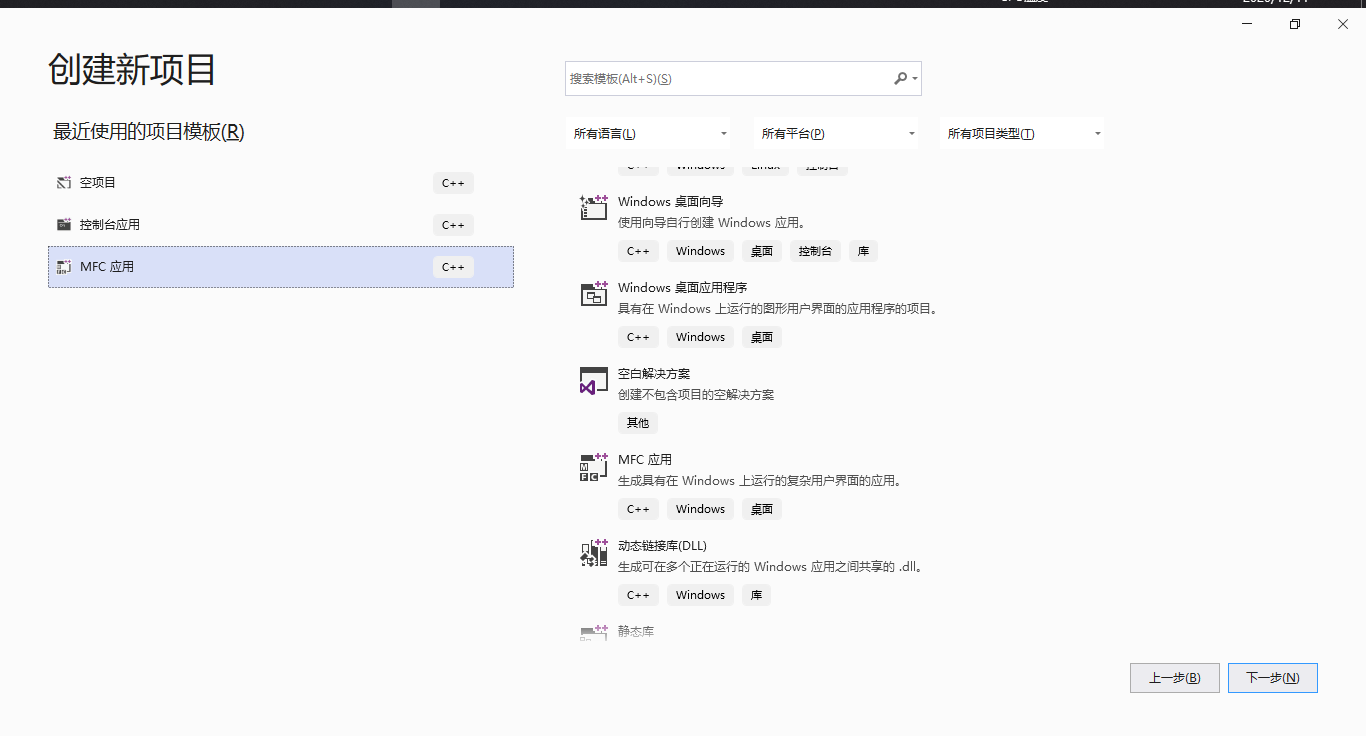Click the 空项目 icon in recent templates
Image resolution: width=1366 pixels, height=736 pixels.
(64, 183)
